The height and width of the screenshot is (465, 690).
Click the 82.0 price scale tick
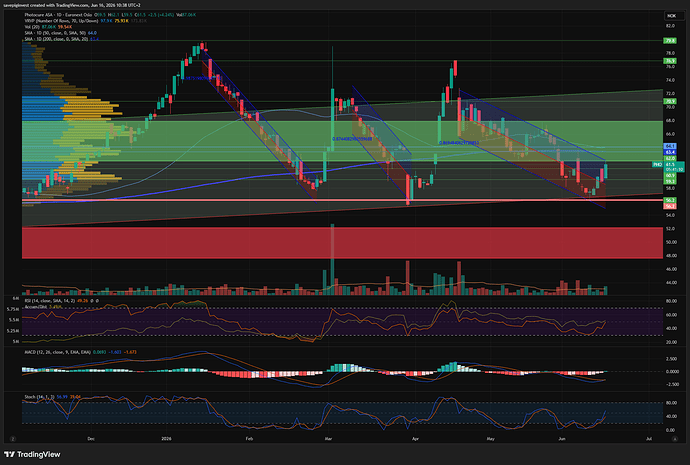click(x=670, y=26)
